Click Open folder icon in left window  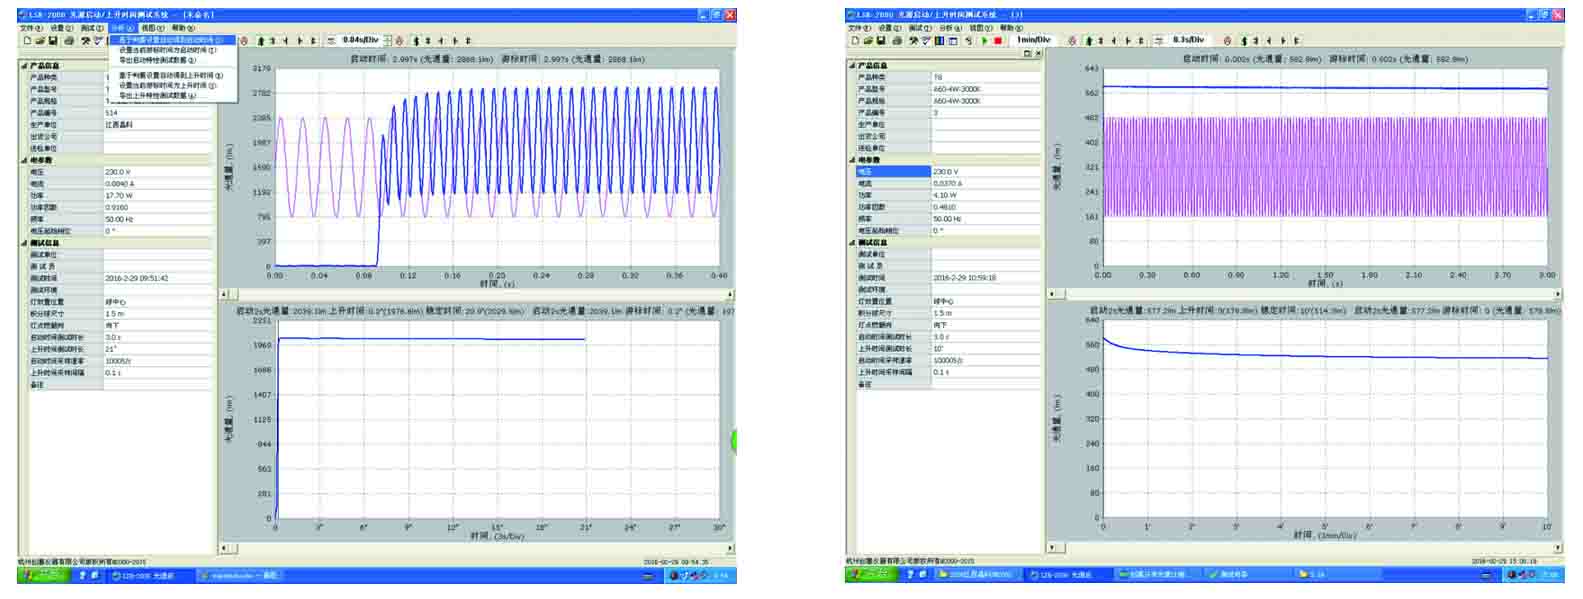click(40, 41)
